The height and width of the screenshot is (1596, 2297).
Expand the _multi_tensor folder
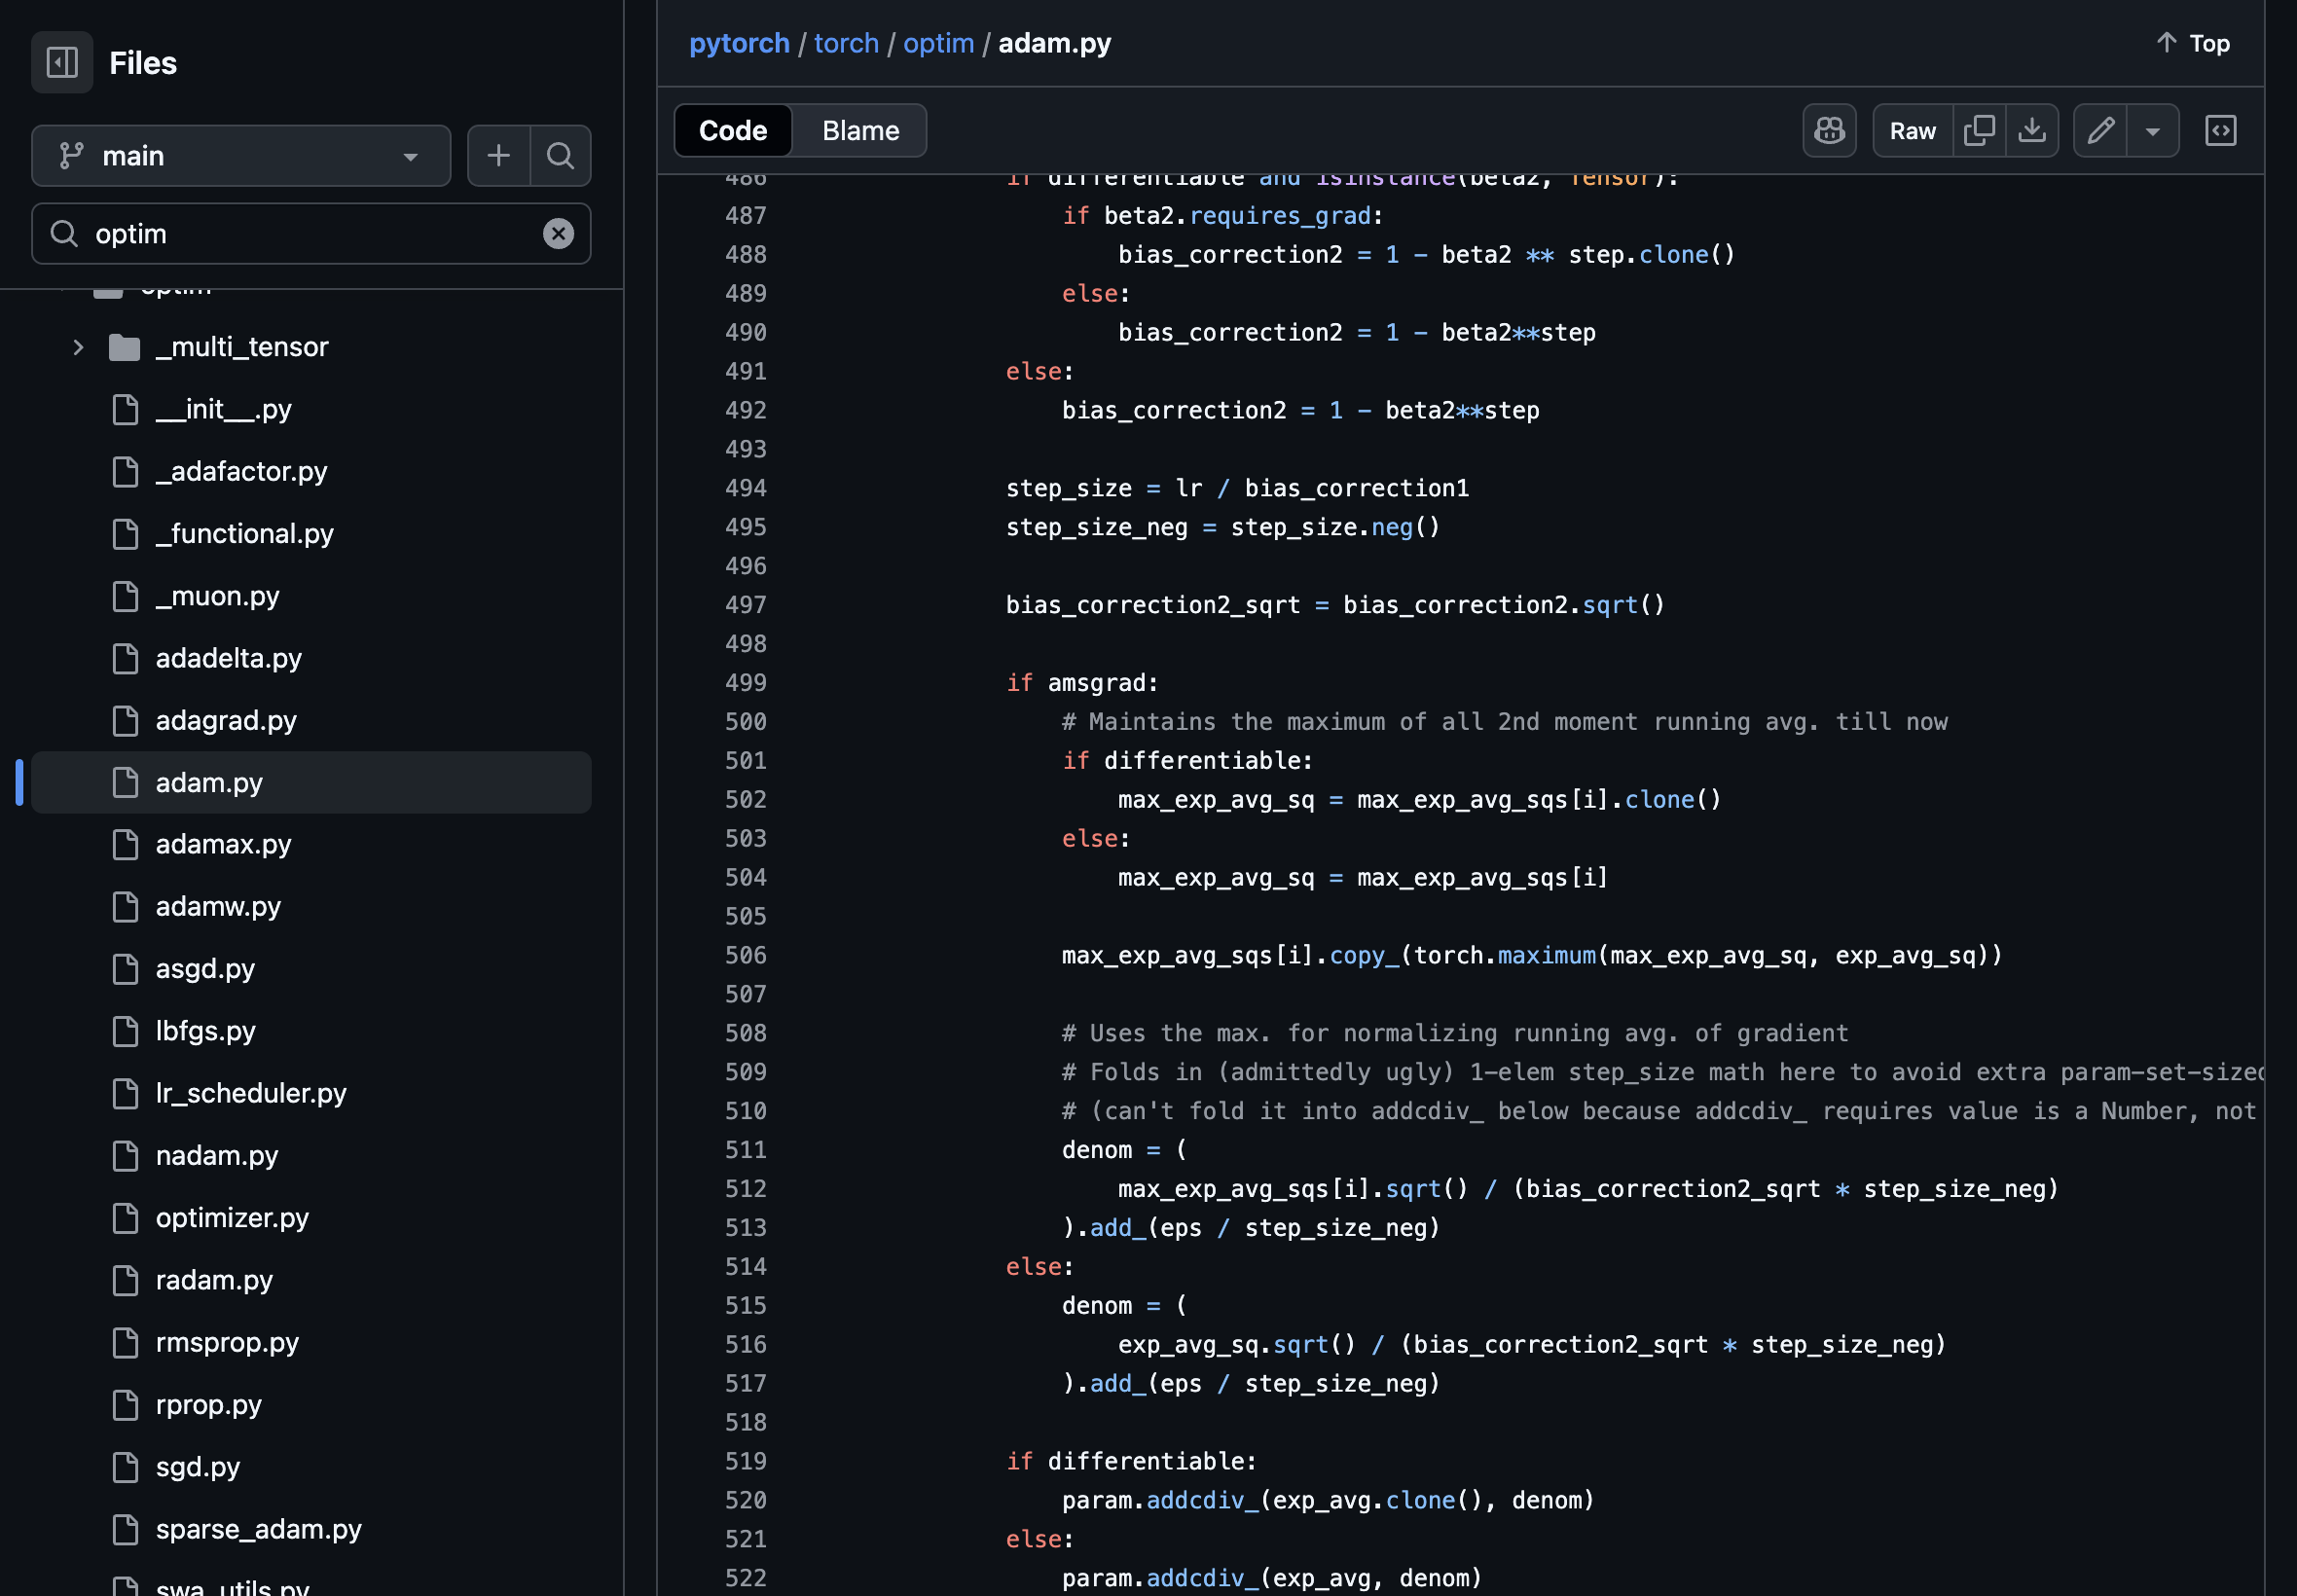(x=78, y=347)
